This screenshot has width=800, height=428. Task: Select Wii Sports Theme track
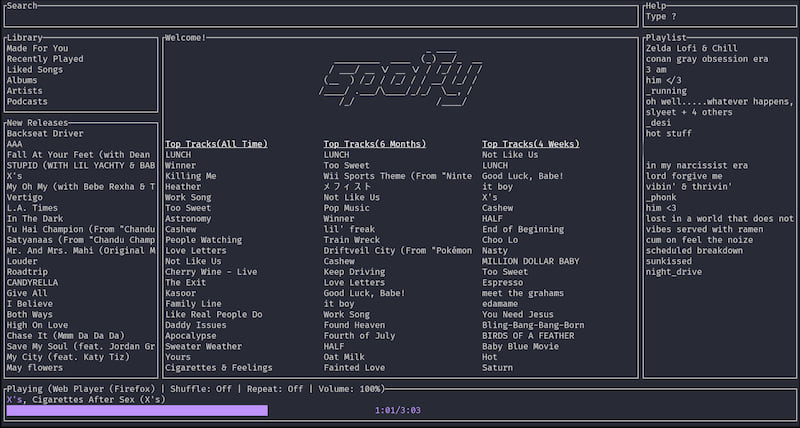(x=398, y=176)
